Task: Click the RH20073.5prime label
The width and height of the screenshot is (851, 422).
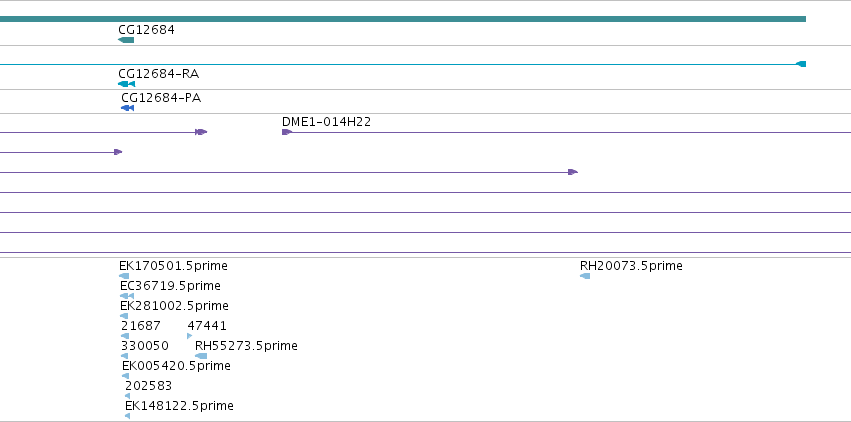Action: click(631, 266)
